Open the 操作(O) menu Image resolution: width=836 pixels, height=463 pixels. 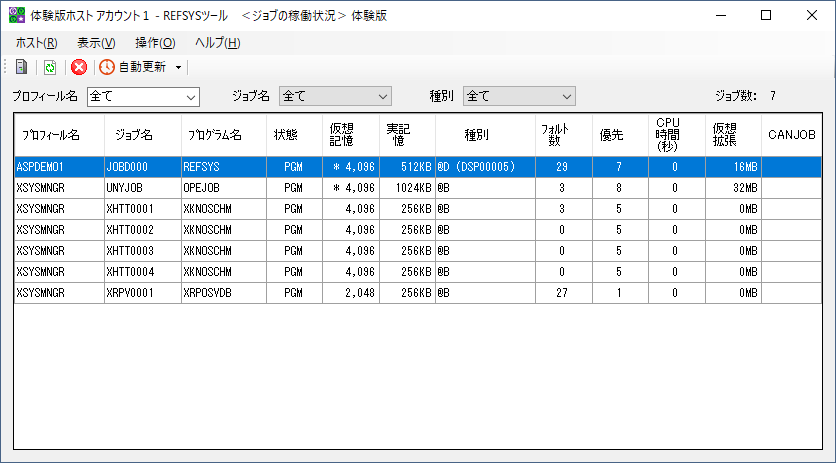point(156,43)
